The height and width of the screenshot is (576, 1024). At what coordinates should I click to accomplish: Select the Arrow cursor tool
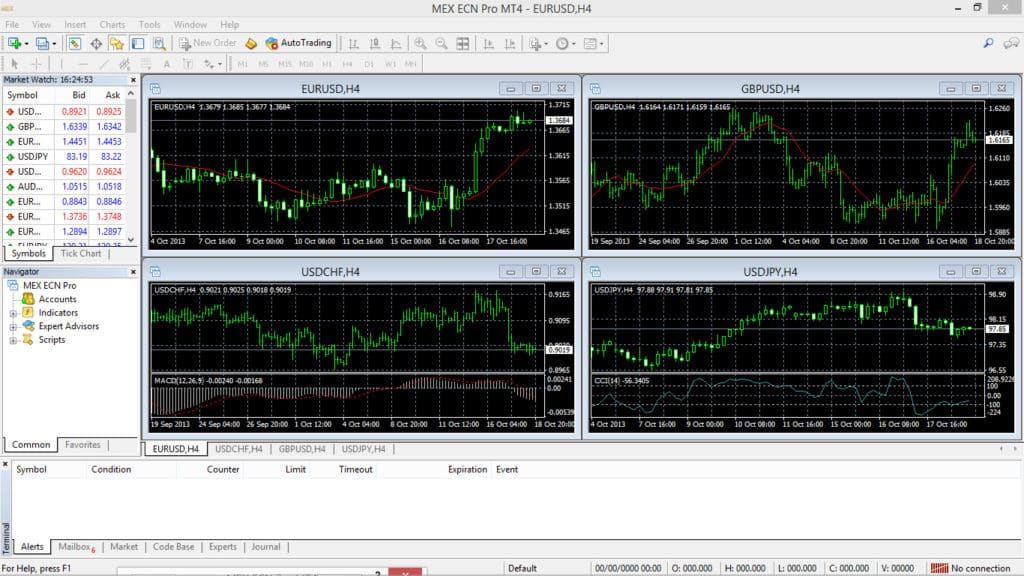(x=15, y=63)
